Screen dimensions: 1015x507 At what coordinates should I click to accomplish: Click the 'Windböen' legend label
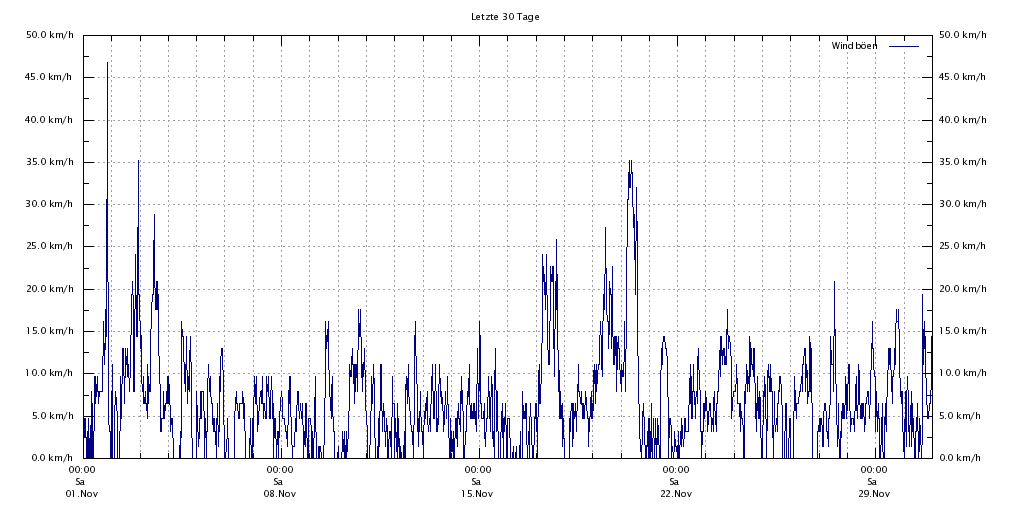[854, 46]
